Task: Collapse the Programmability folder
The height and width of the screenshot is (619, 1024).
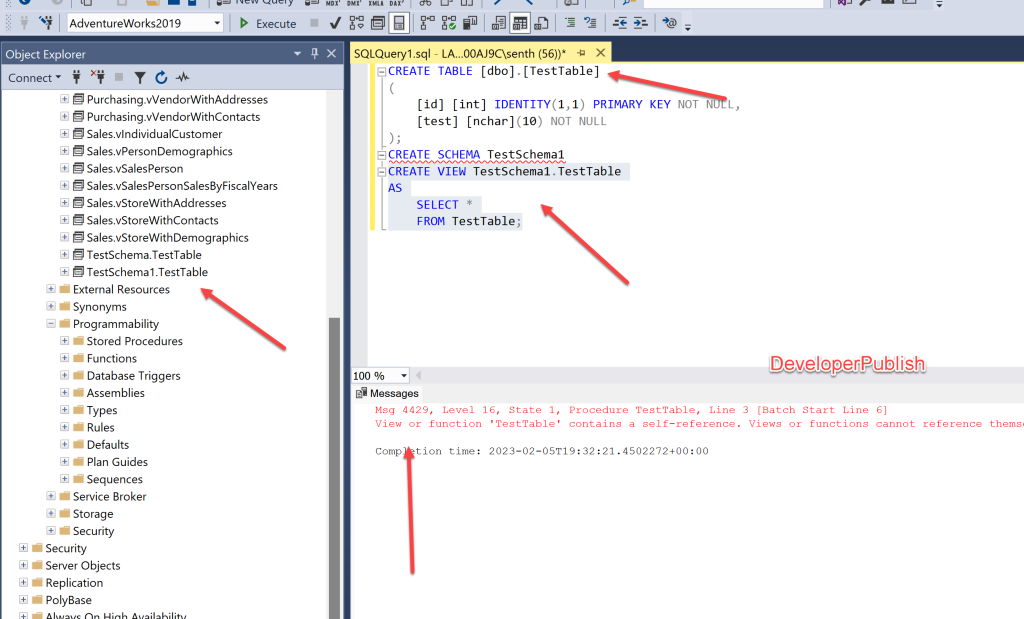Action: [x=51, y=324]
